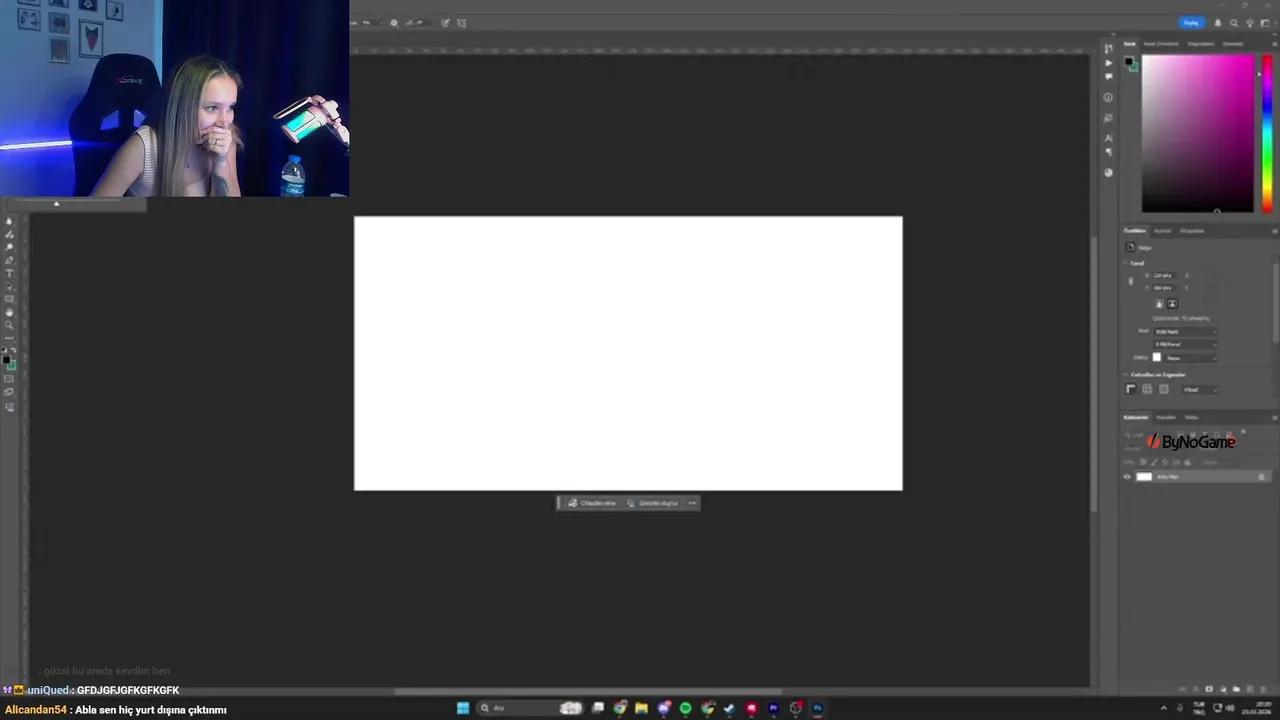Screen dimensions: 1280x720
Task: Switch to the Gradients tab in color panel
Action: [x=1200, y=44]
